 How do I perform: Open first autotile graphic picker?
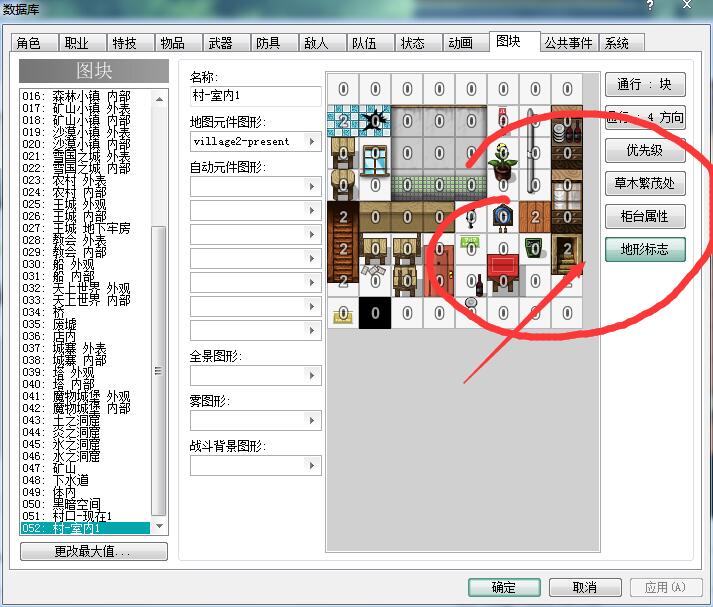[312, 186]
